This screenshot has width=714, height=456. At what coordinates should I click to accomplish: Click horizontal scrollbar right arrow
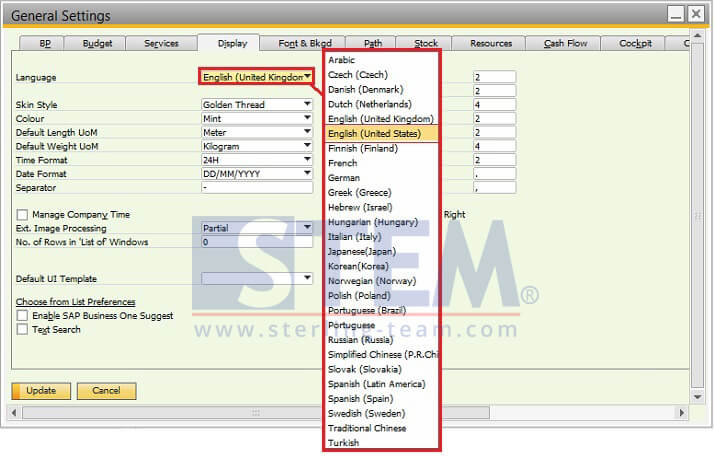pos(682,413)
